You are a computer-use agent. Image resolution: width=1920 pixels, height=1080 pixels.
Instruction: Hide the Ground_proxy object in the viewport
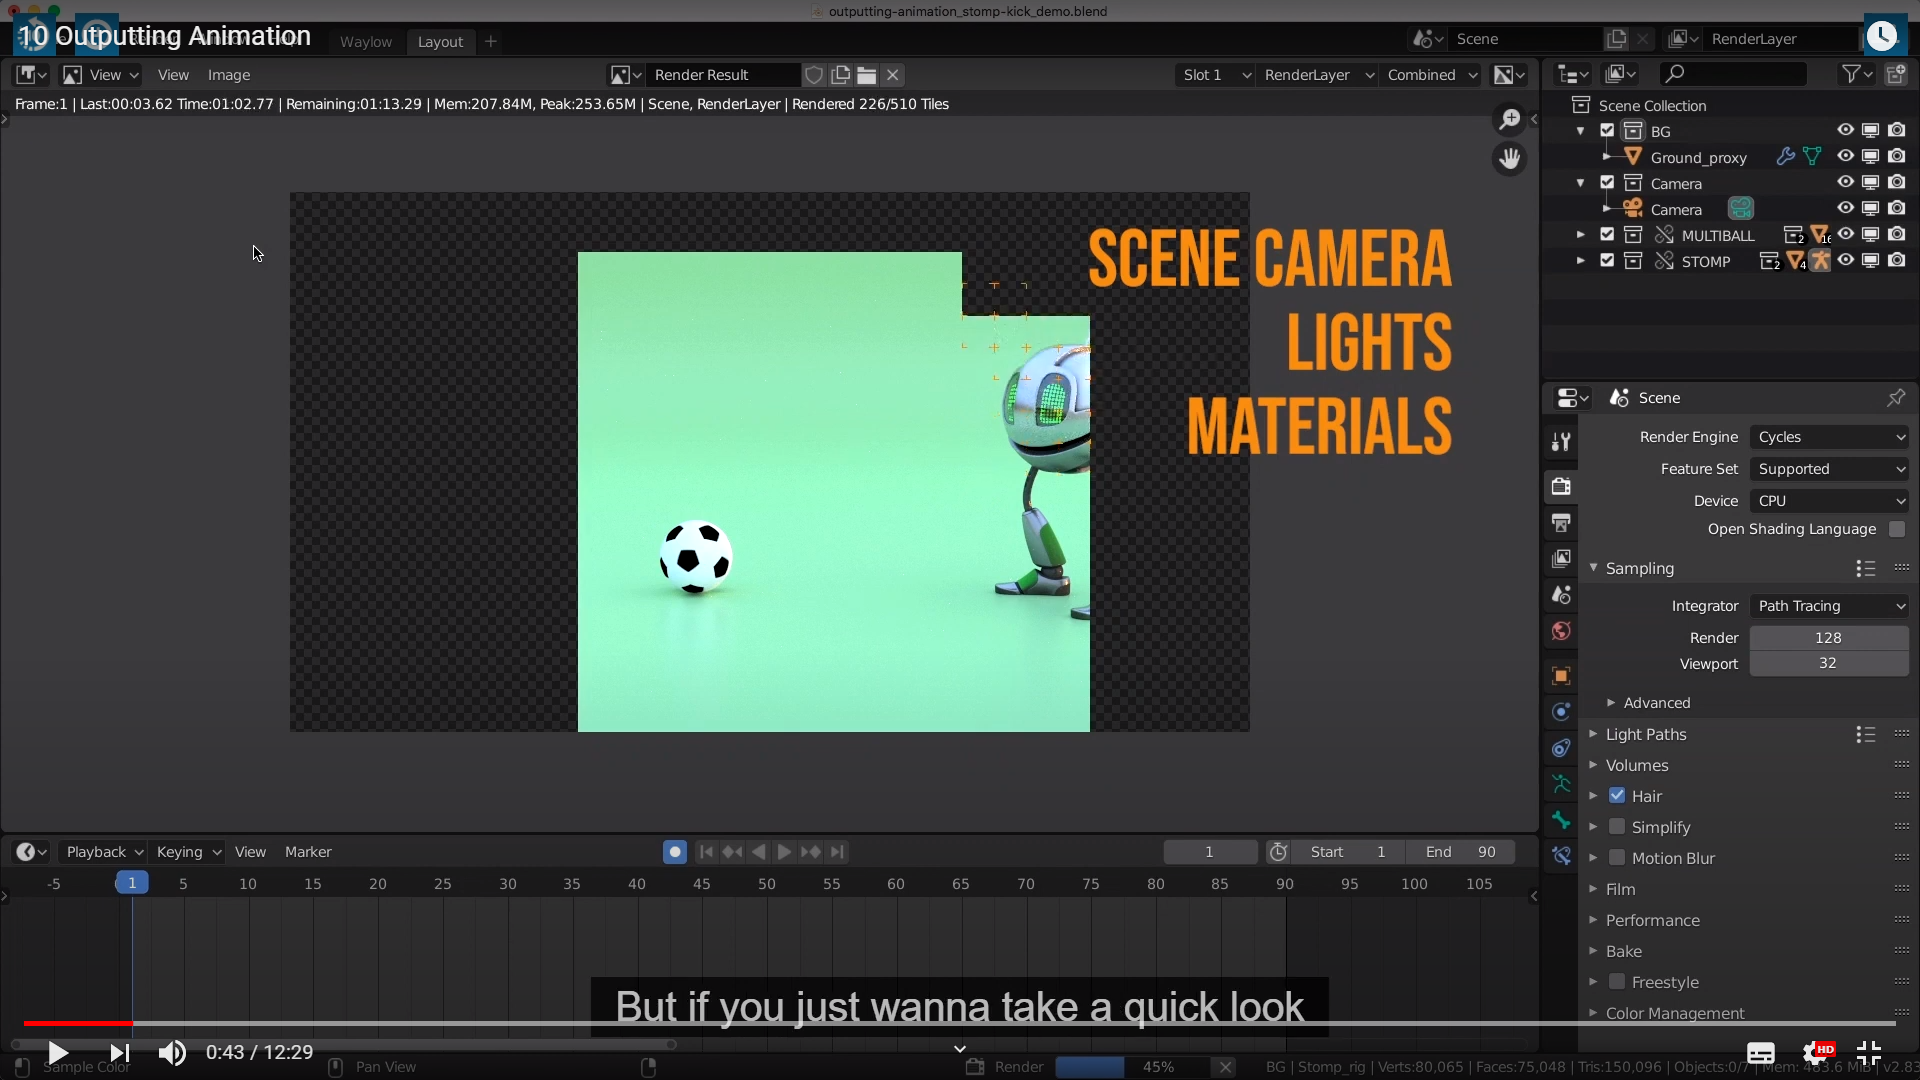point(1845,157)
